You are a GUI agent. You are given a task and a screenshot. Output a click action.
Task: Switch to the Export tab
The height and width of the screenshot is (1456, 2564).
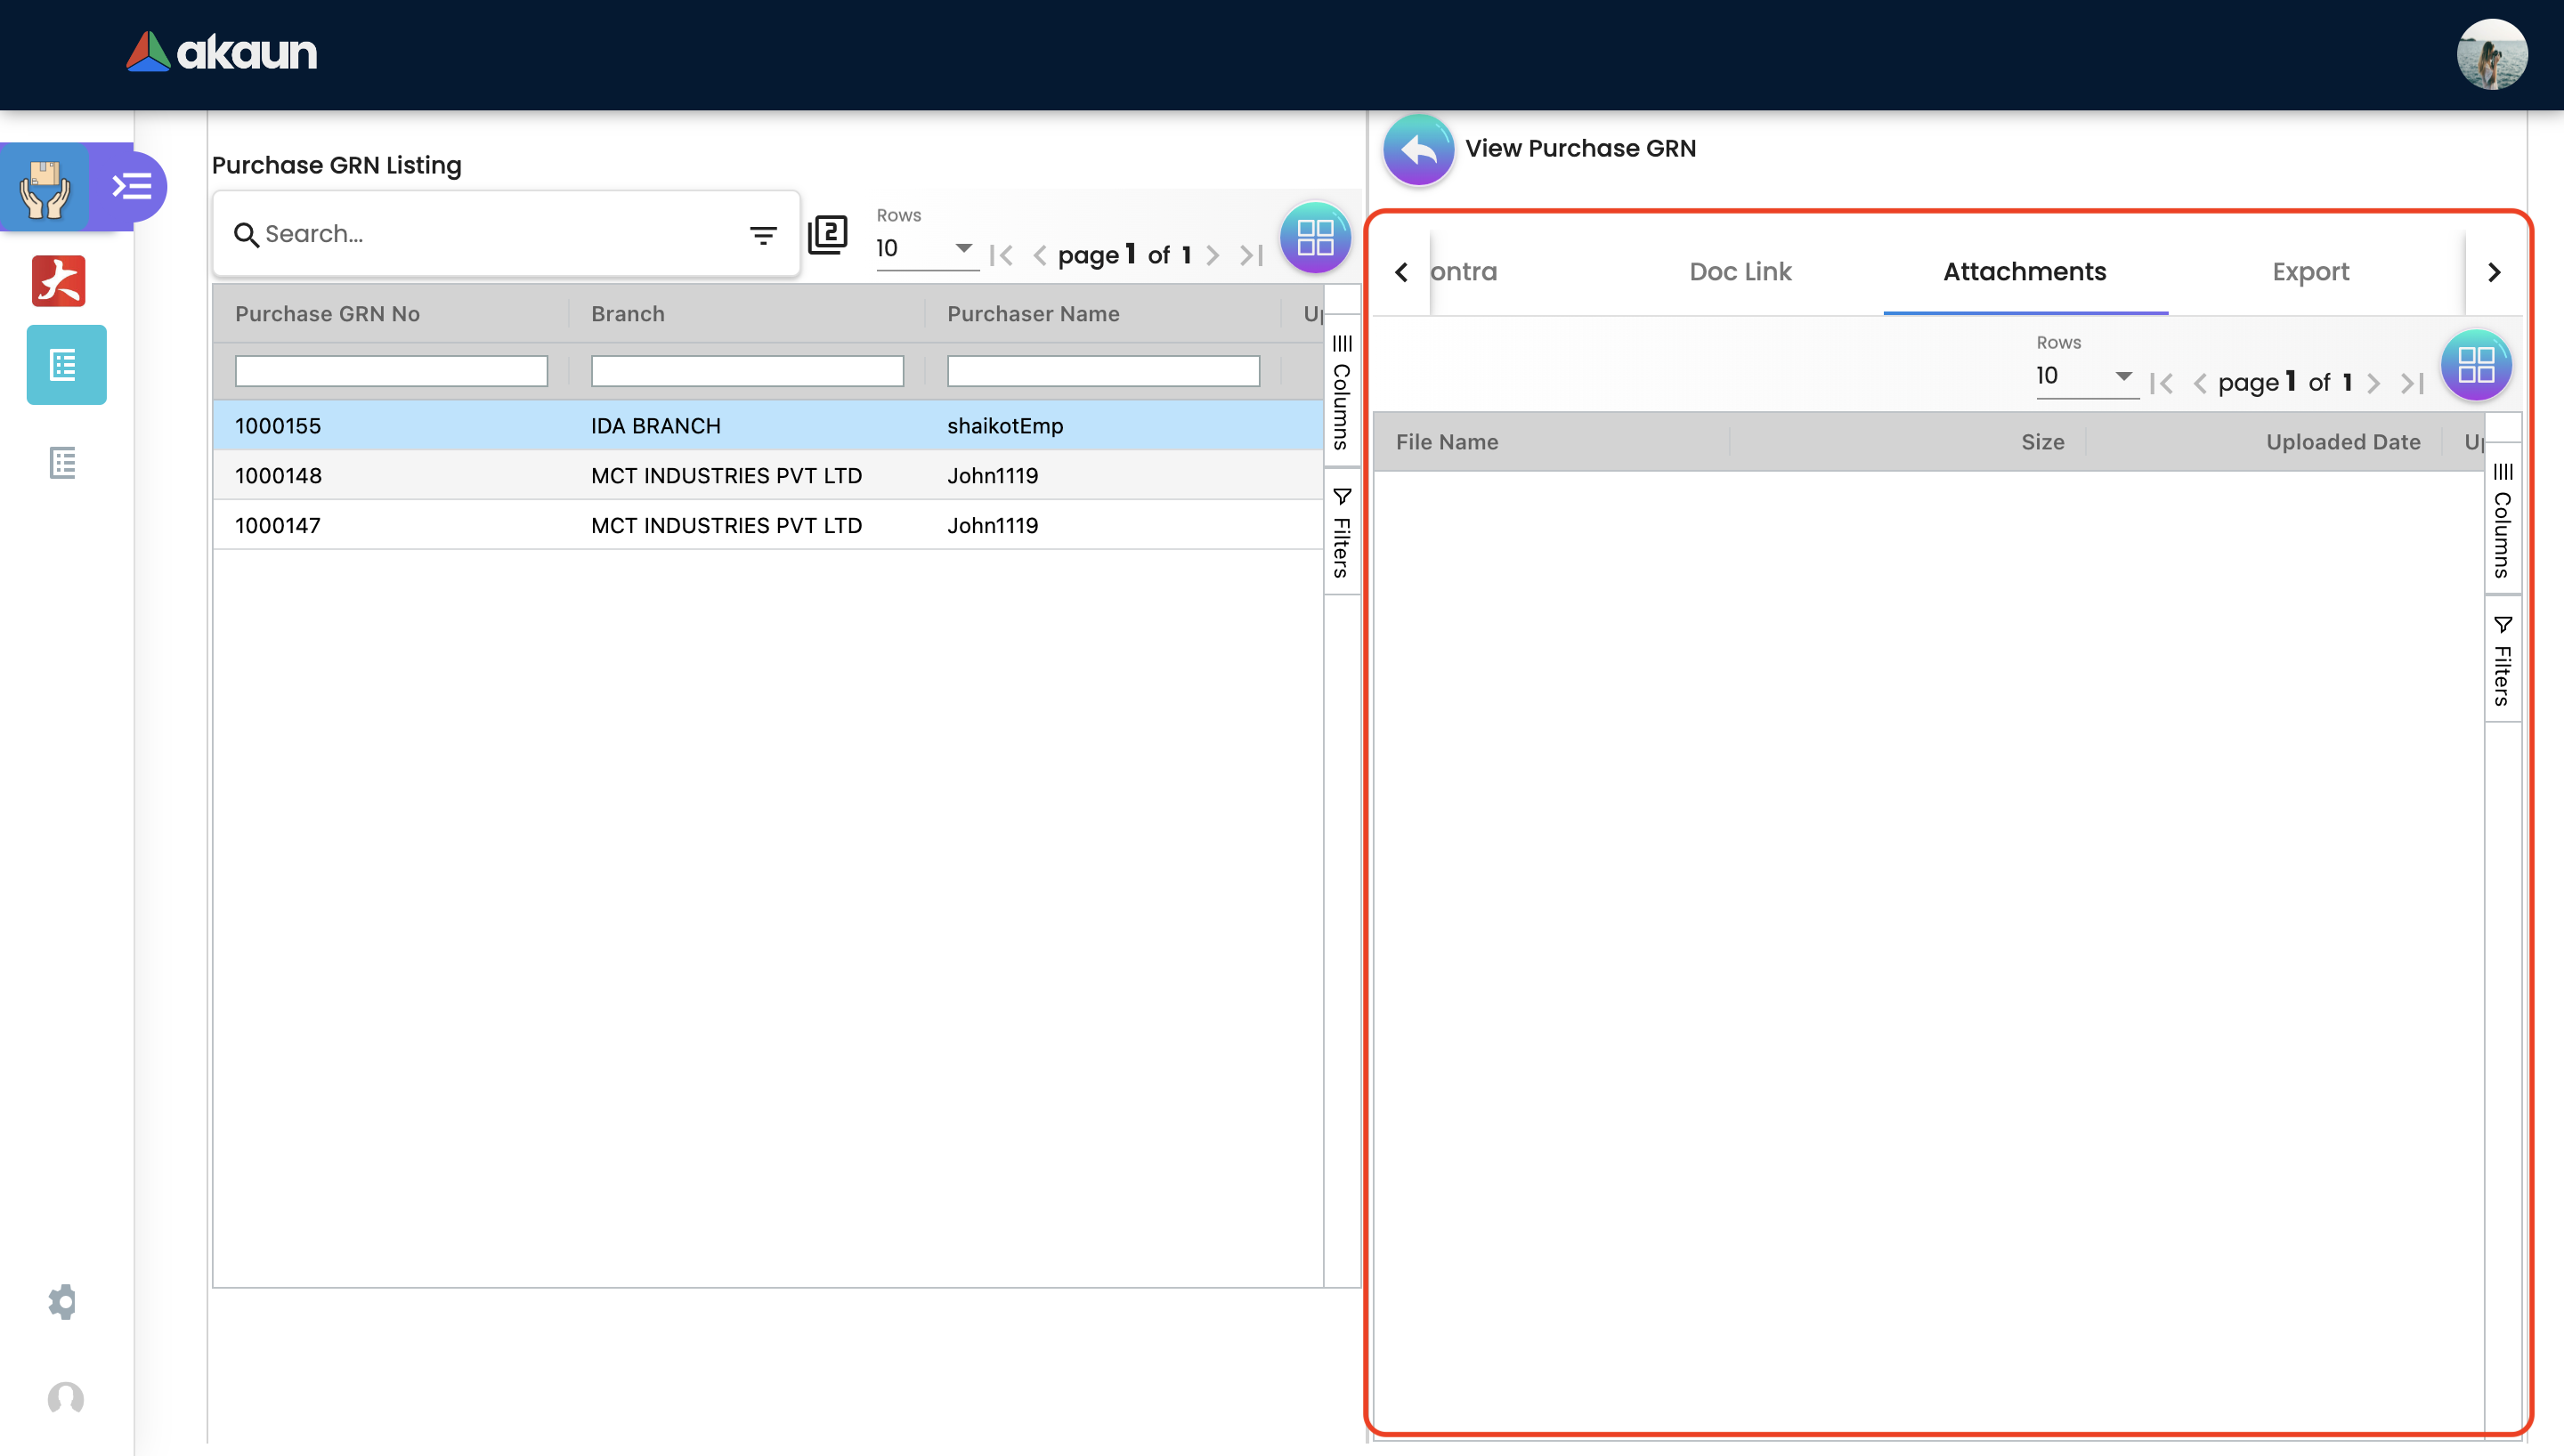(2310, 272)
